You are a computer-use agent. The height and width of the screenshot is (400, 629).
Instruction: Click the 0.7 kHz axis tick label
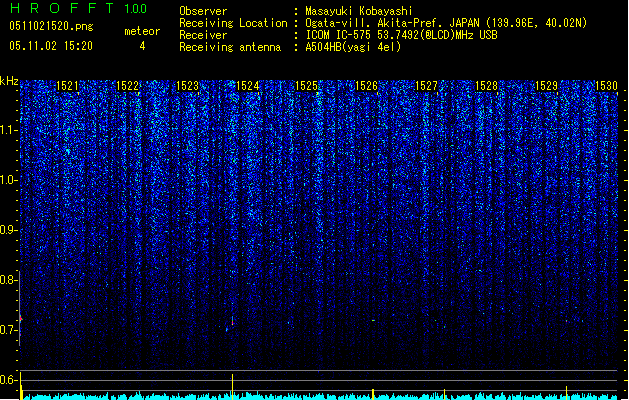pyautogui.click(x=8, y=330)
